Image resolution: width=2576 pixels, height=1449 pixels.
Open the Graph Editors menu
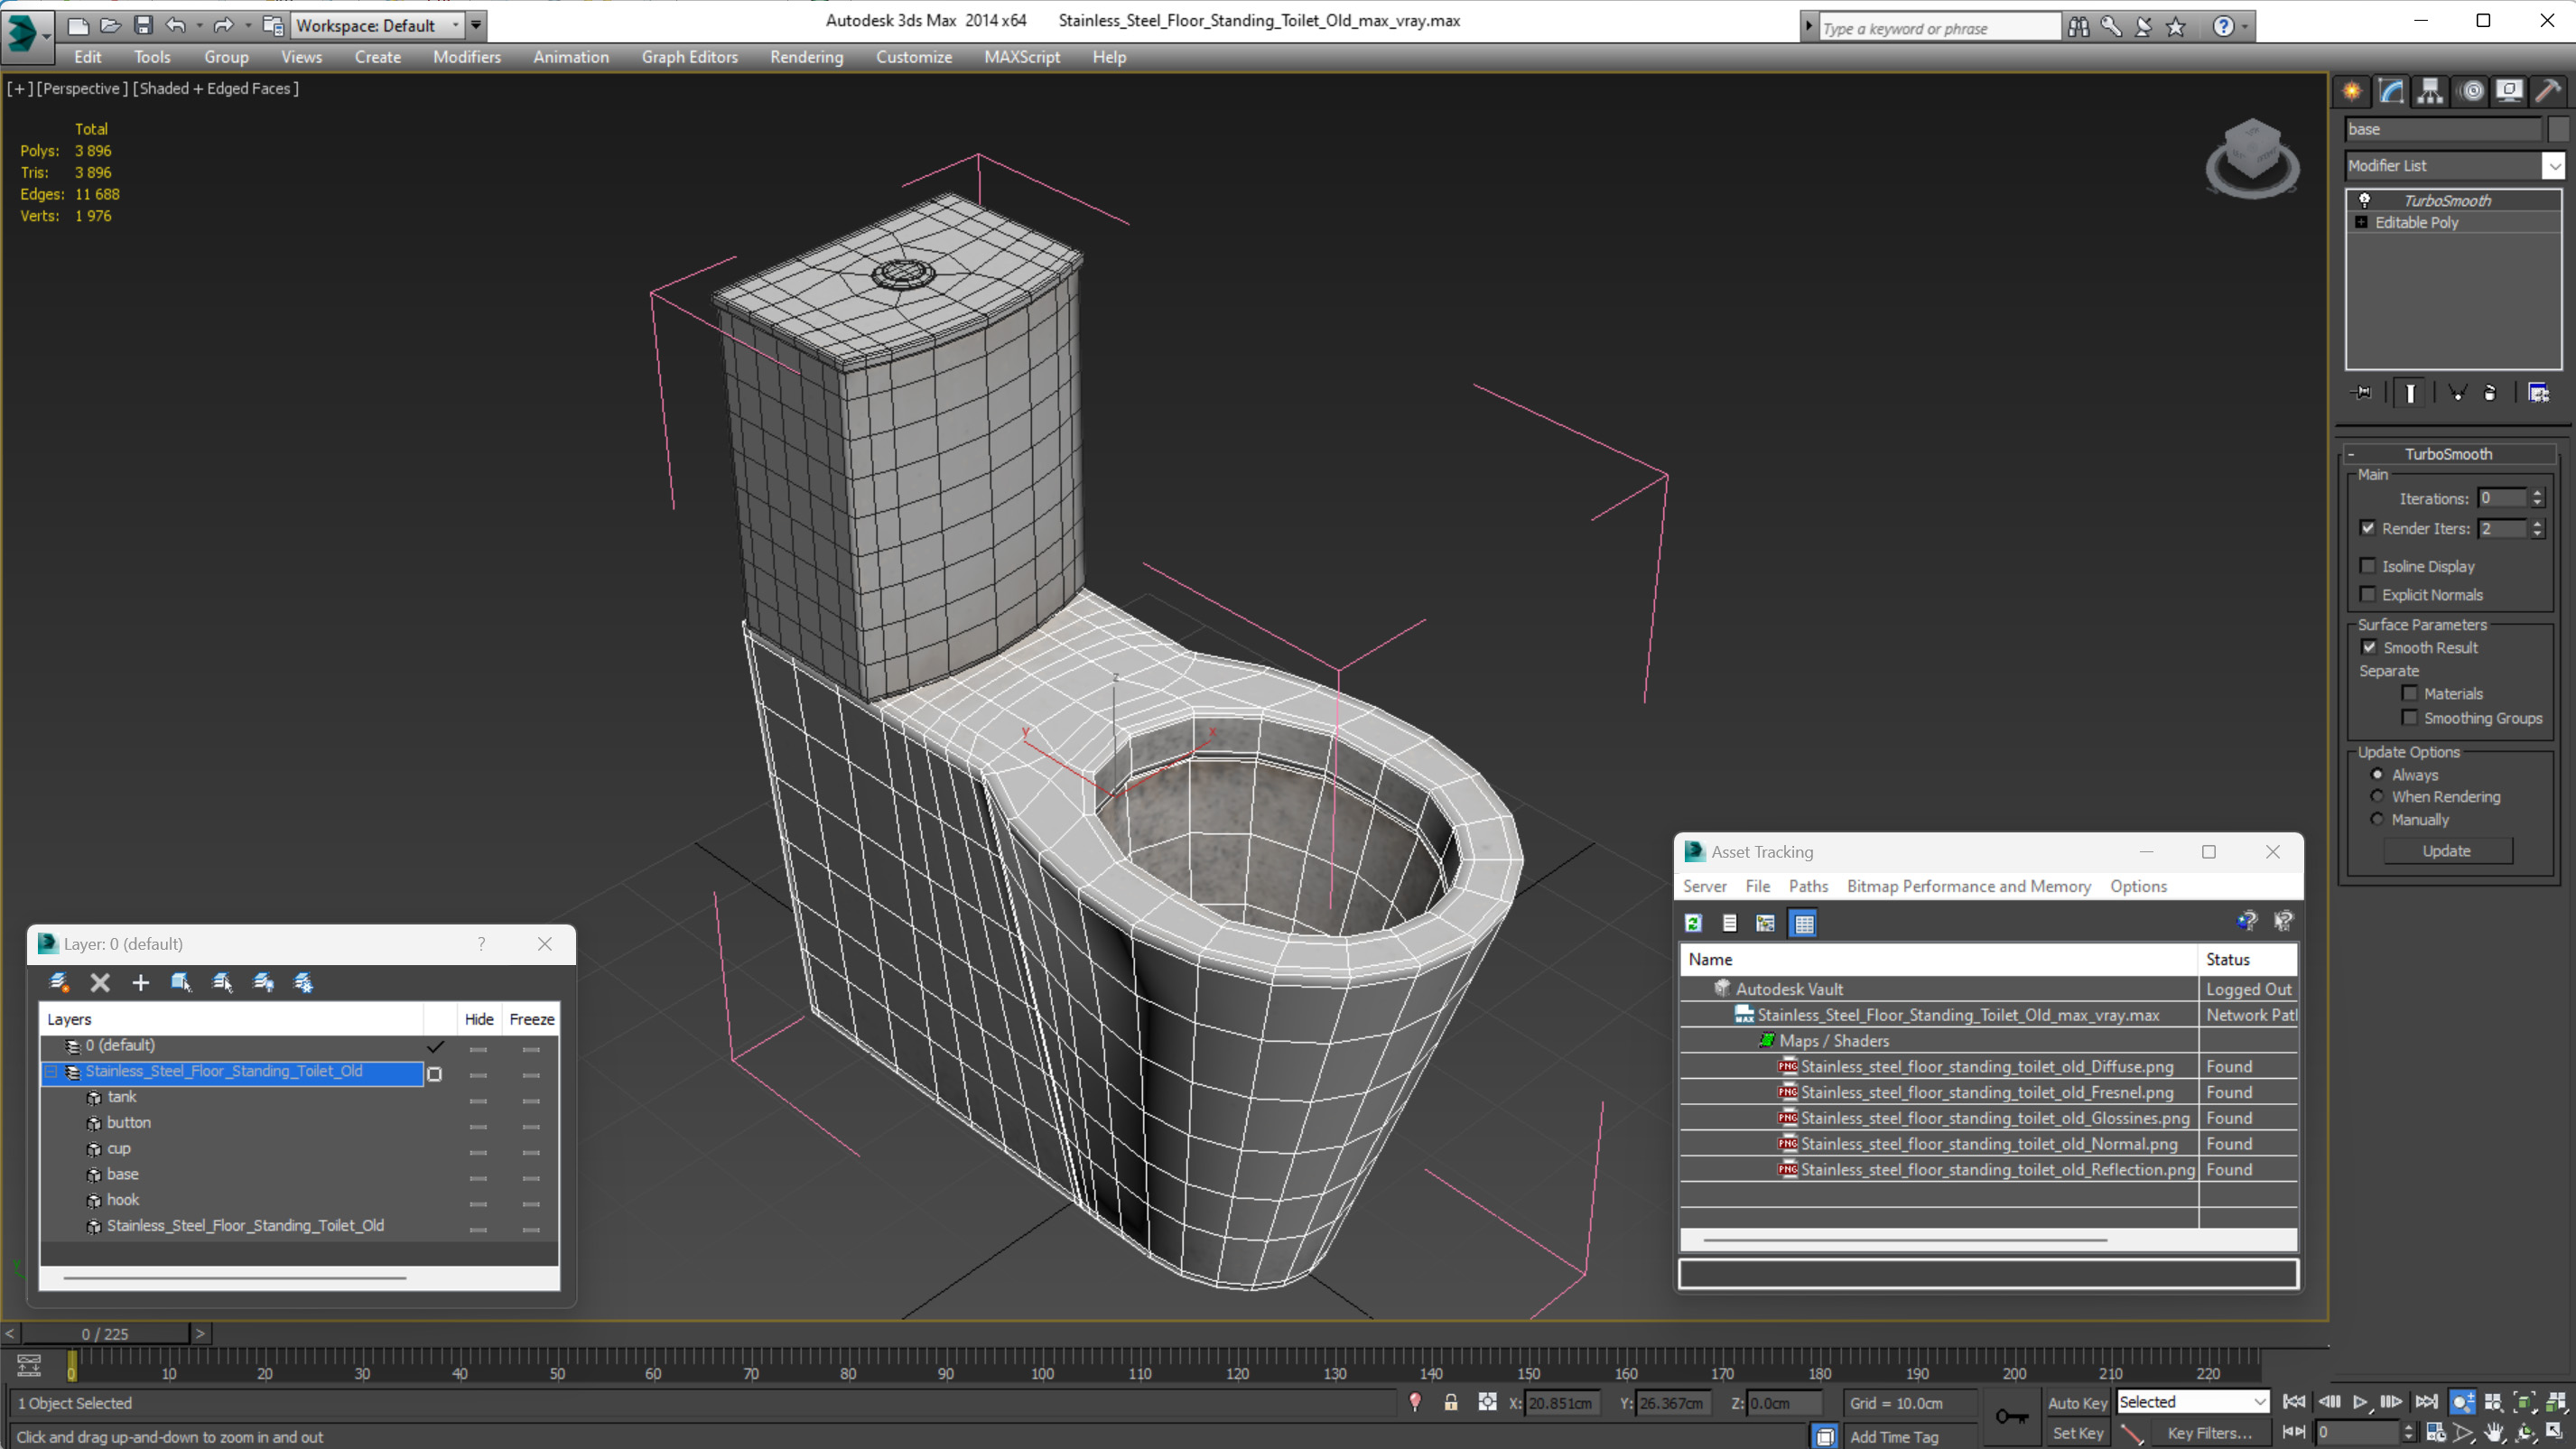coord(689,57)
